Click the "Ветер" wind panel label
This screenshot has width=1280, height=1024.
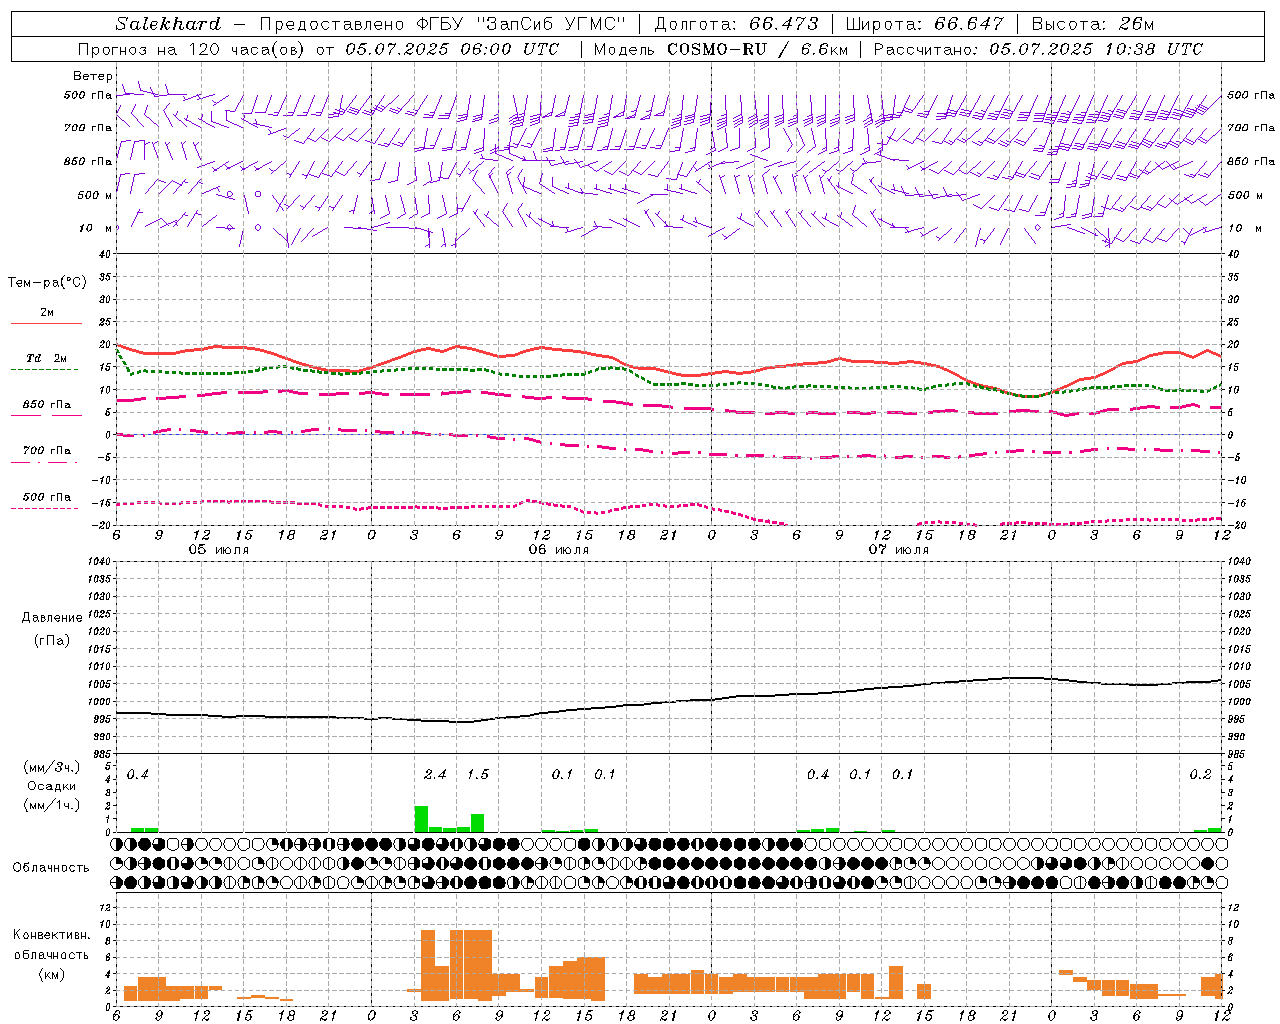tap(92, 76)
